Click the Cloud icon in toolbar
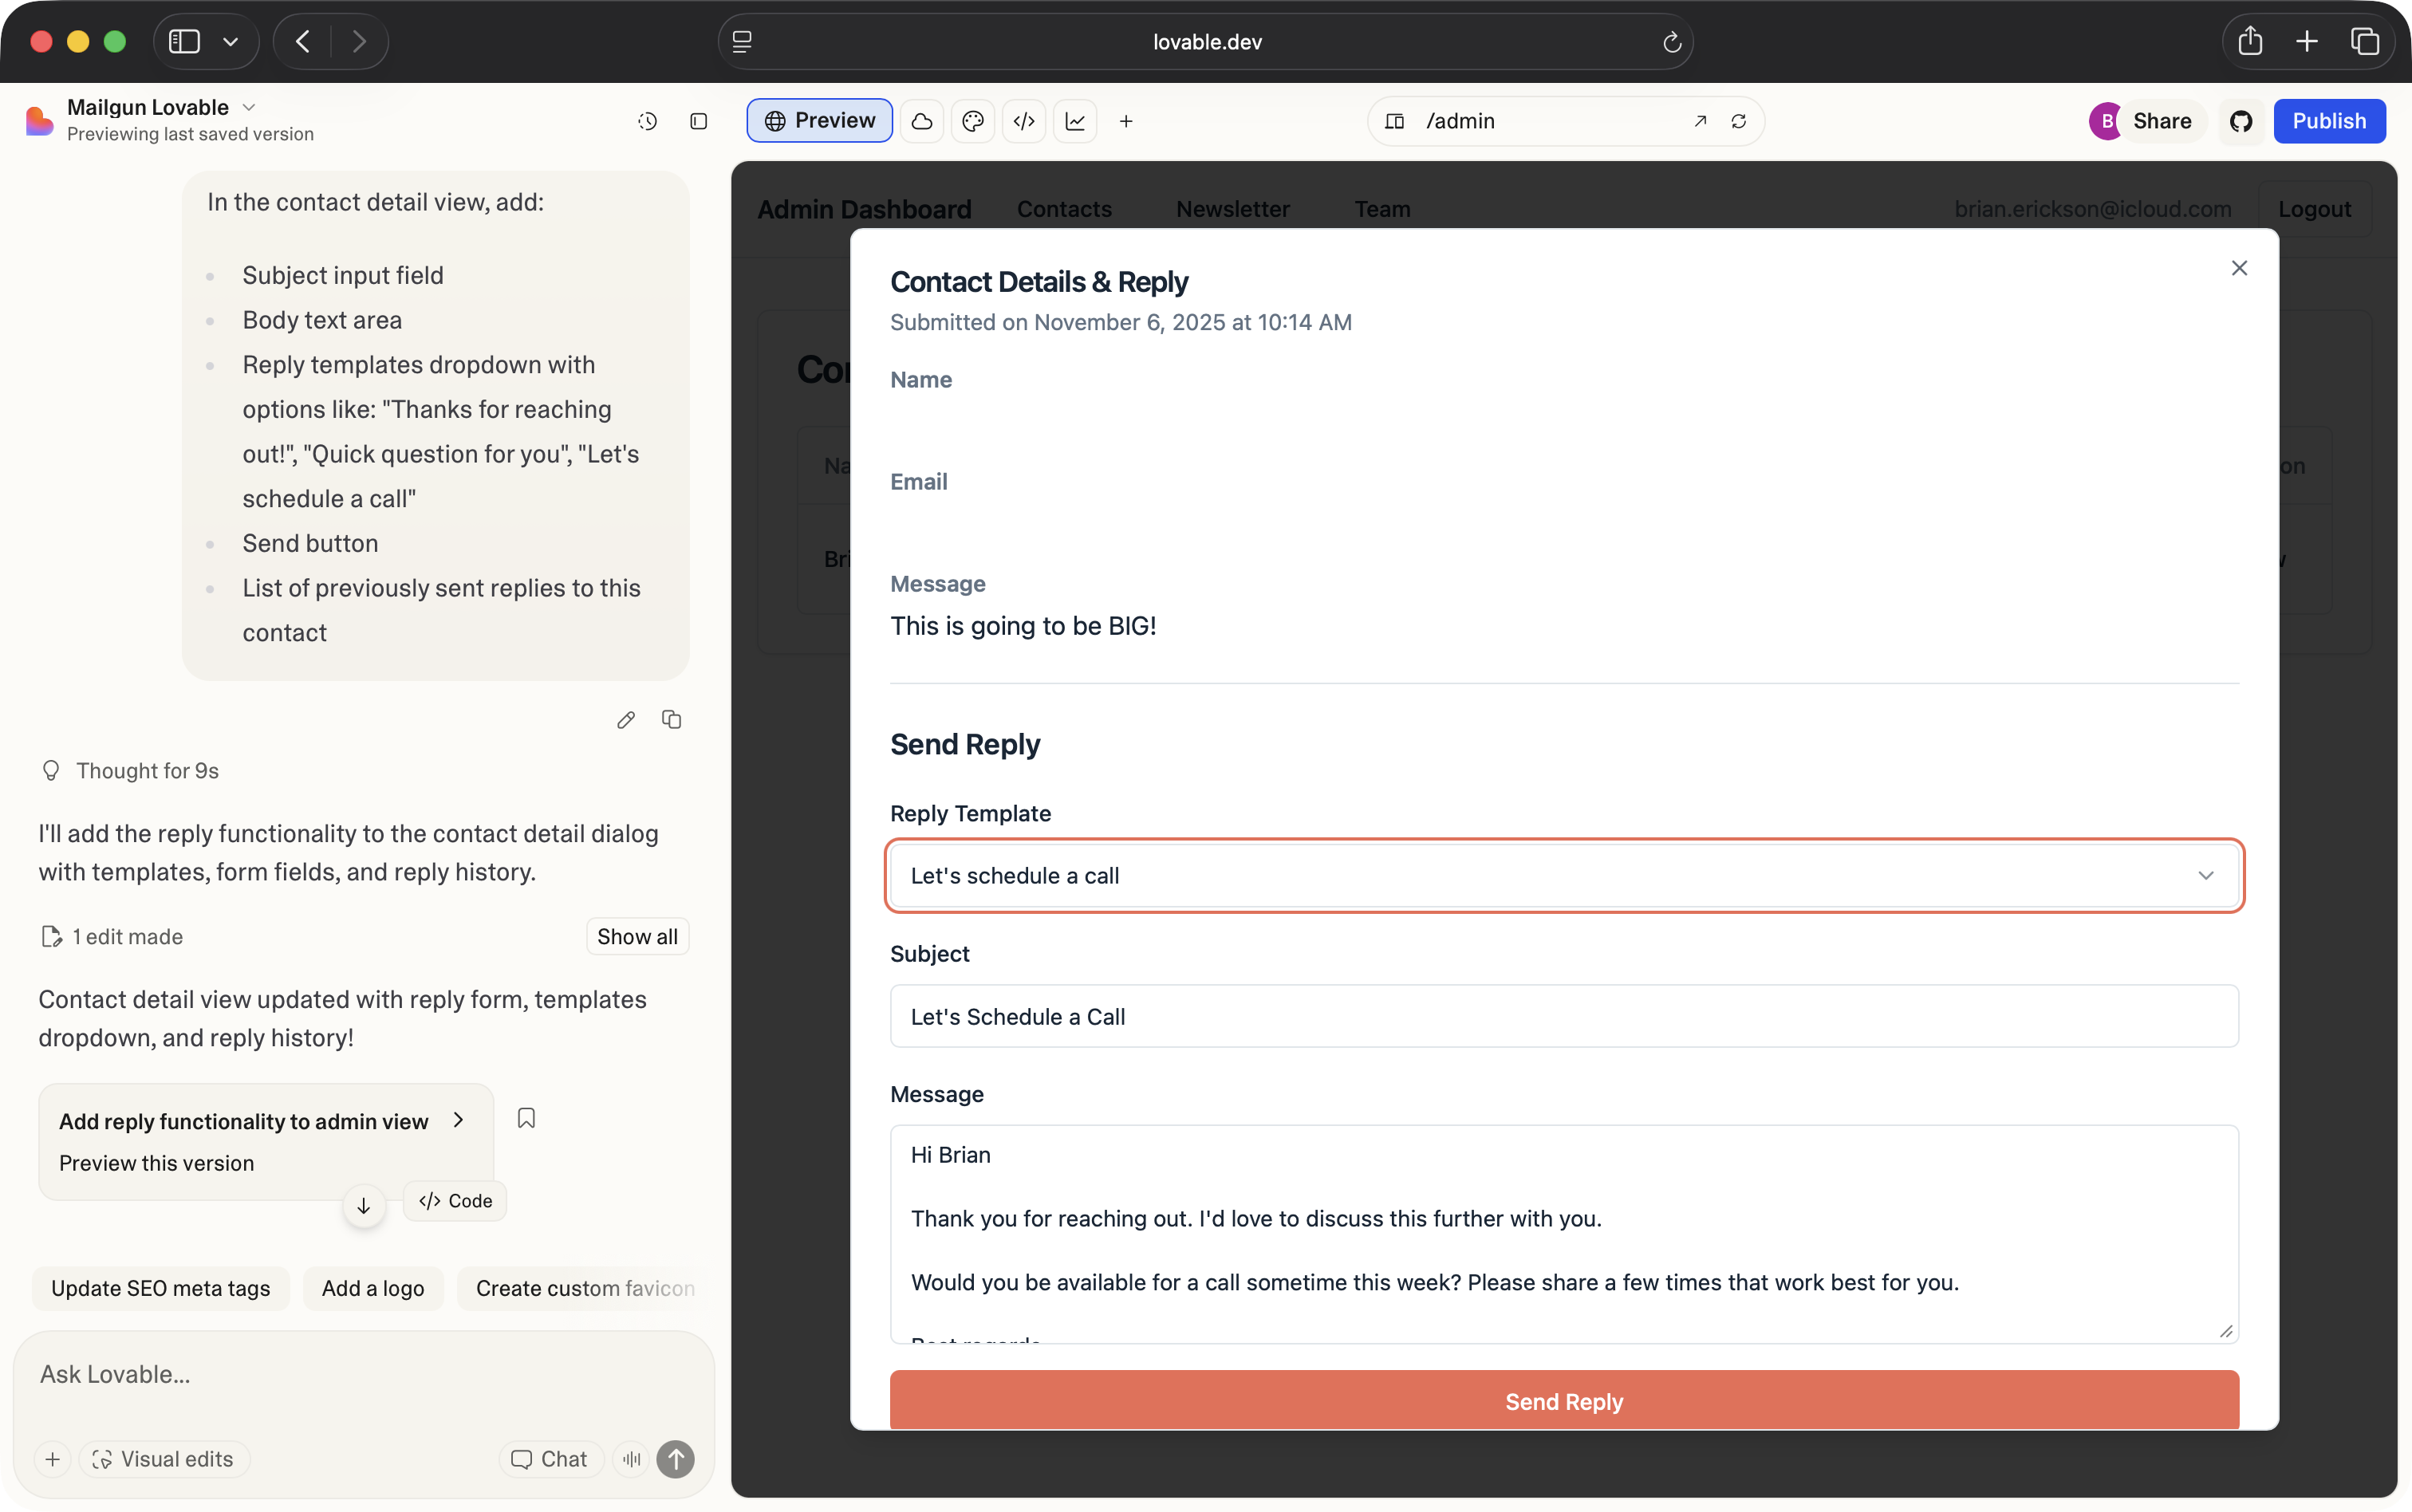The image size is (2412, 1512). pyautogui.click(x=922, y=121)
